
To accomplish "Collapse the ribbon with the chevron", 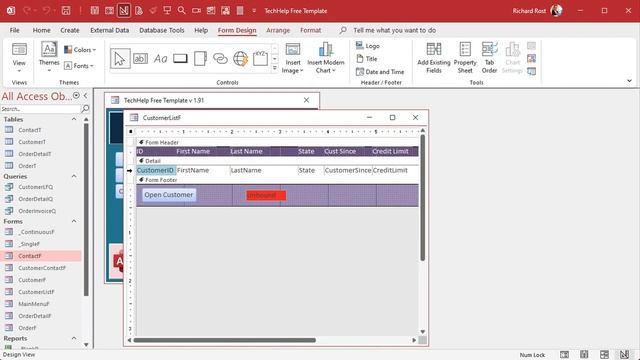I will 629,81.
